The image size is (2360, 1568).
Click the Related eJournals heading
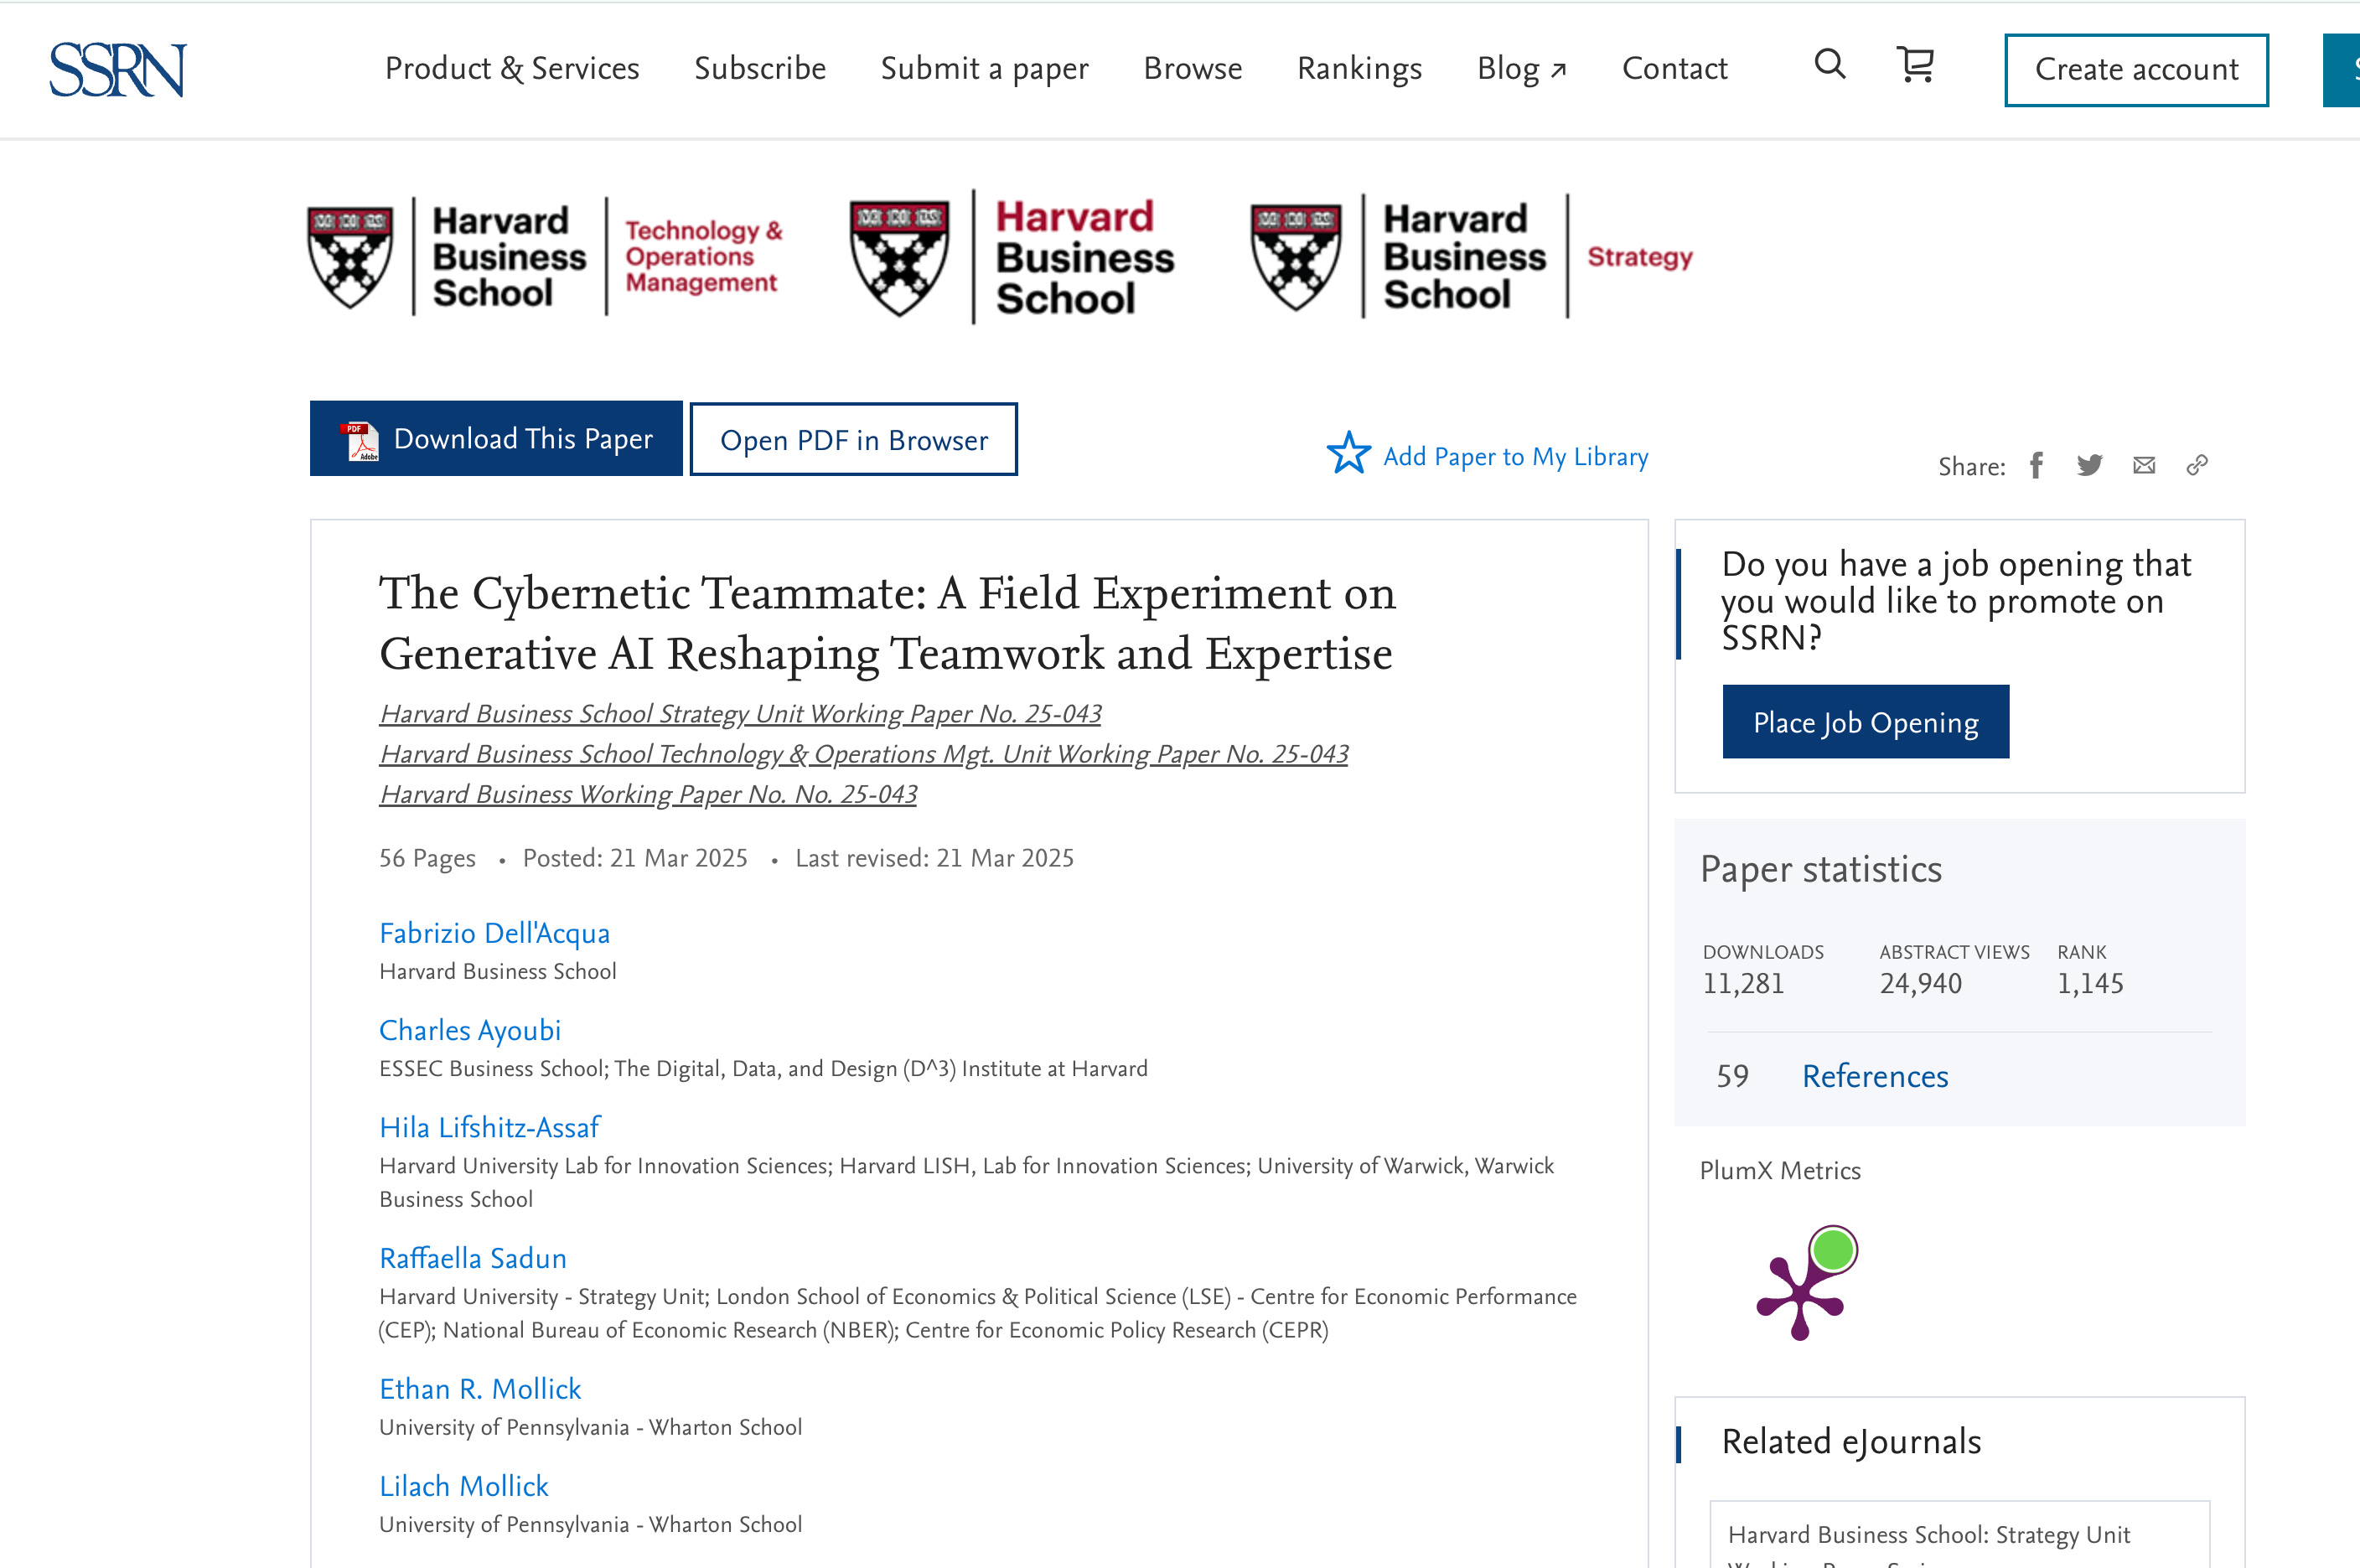point(1850,1442)
